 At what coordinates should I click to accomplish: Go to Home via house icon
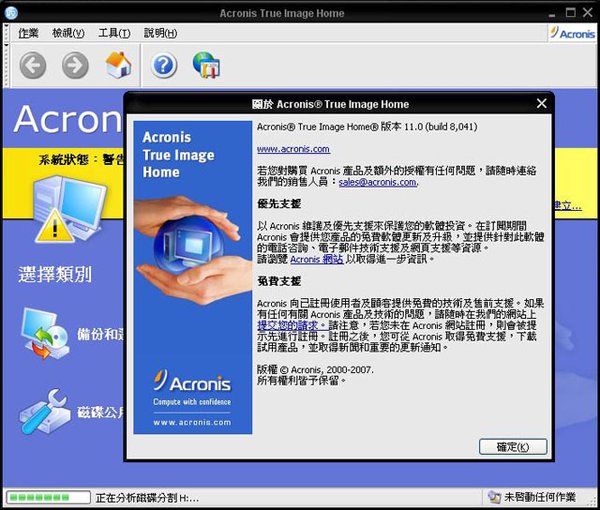119,66
